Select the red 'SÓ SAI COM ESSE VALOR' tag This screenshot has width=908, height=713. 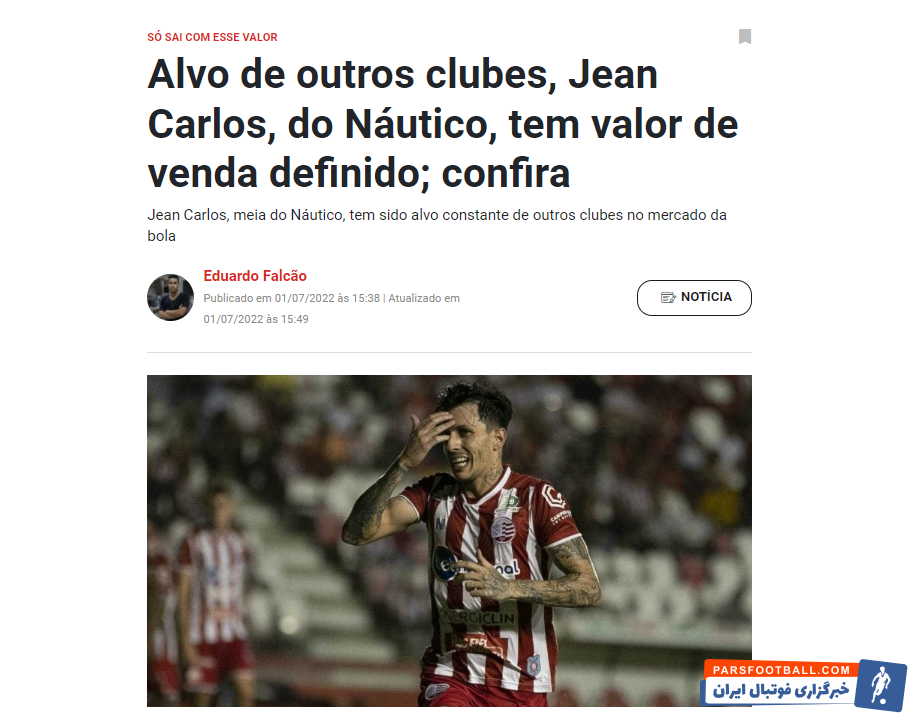click(x=212, y=37)
